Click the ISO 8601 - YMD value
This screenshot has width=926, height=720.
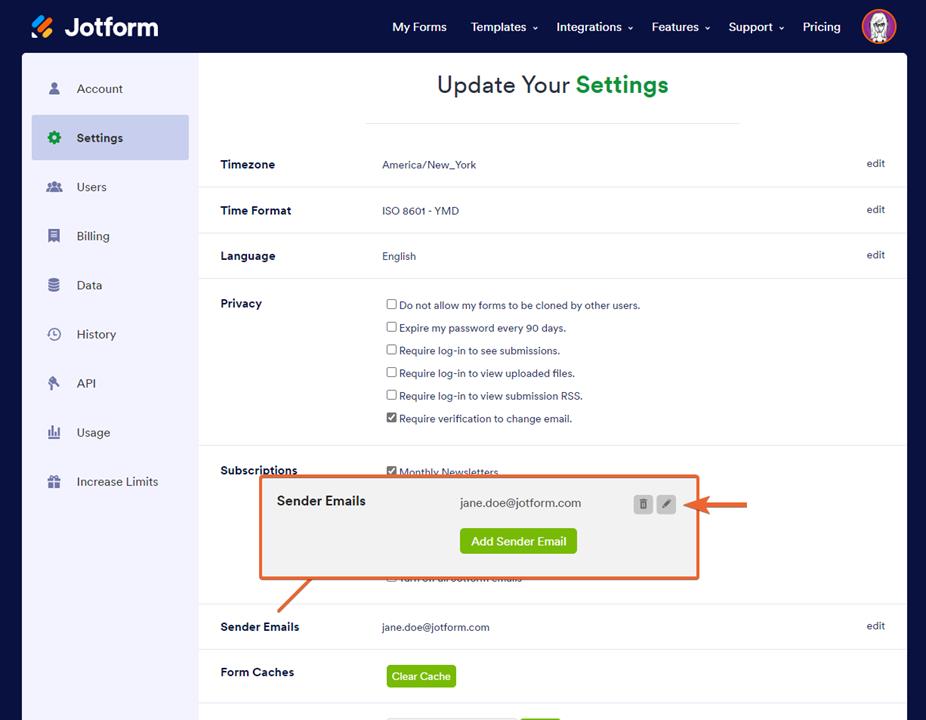(420, 211)
